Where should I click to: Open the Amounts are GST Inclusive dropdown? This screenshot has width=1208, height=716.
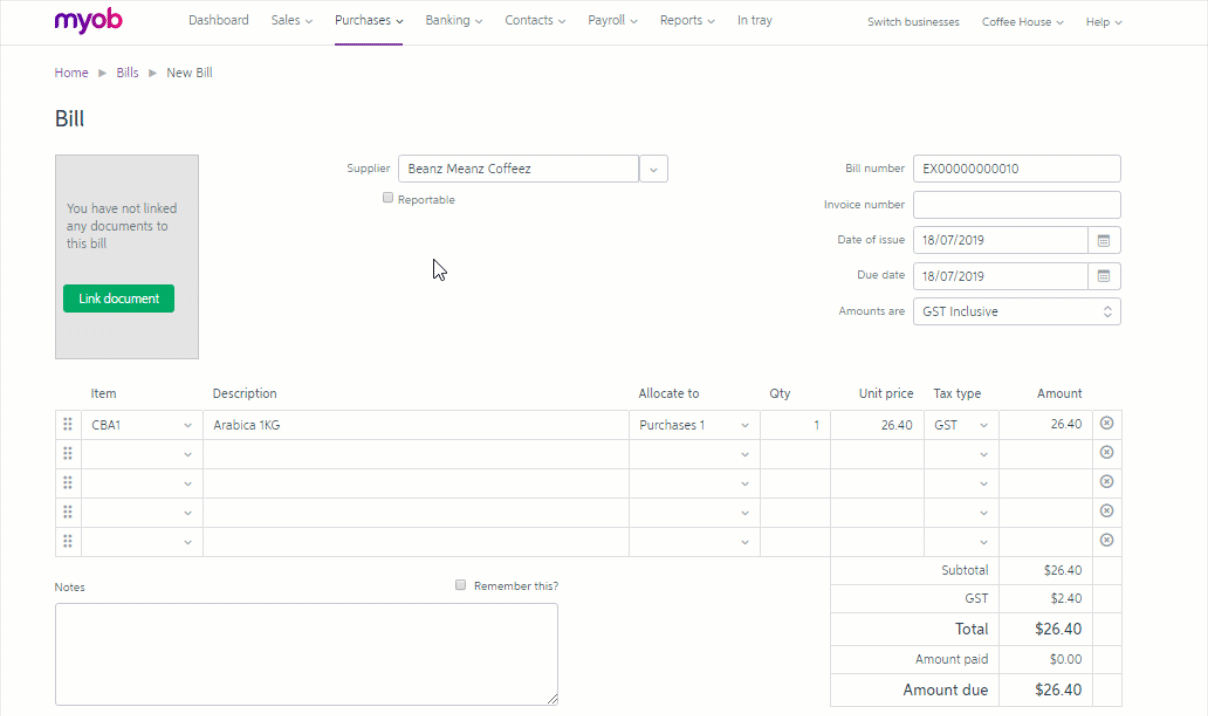point(1016,312)
